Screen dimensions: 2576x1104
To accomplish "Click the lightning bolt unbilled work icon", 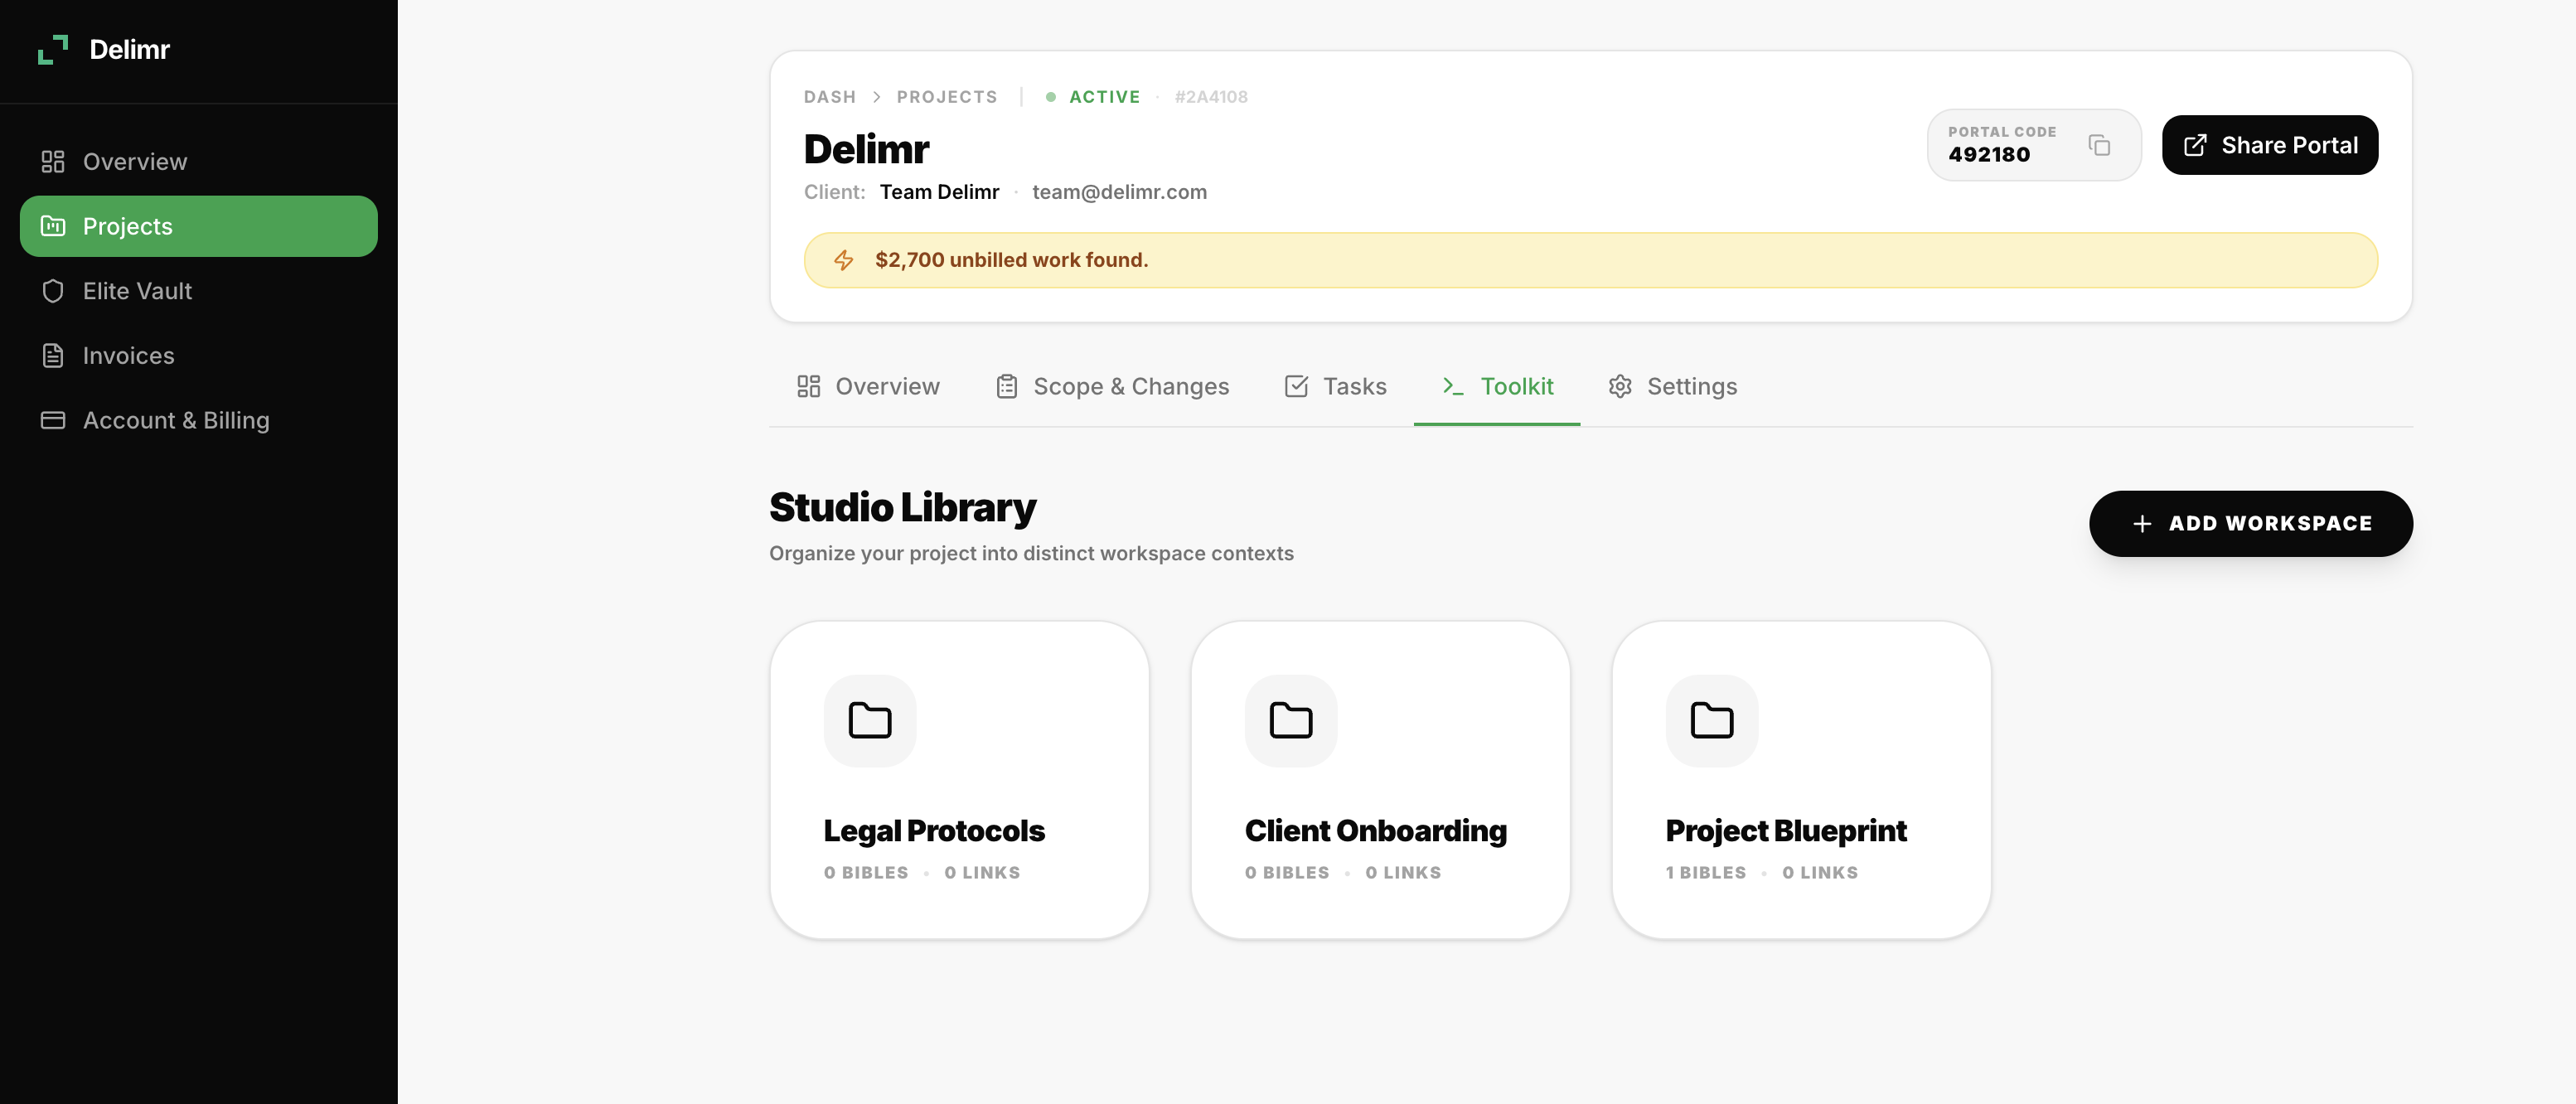I will click(843, 260).
